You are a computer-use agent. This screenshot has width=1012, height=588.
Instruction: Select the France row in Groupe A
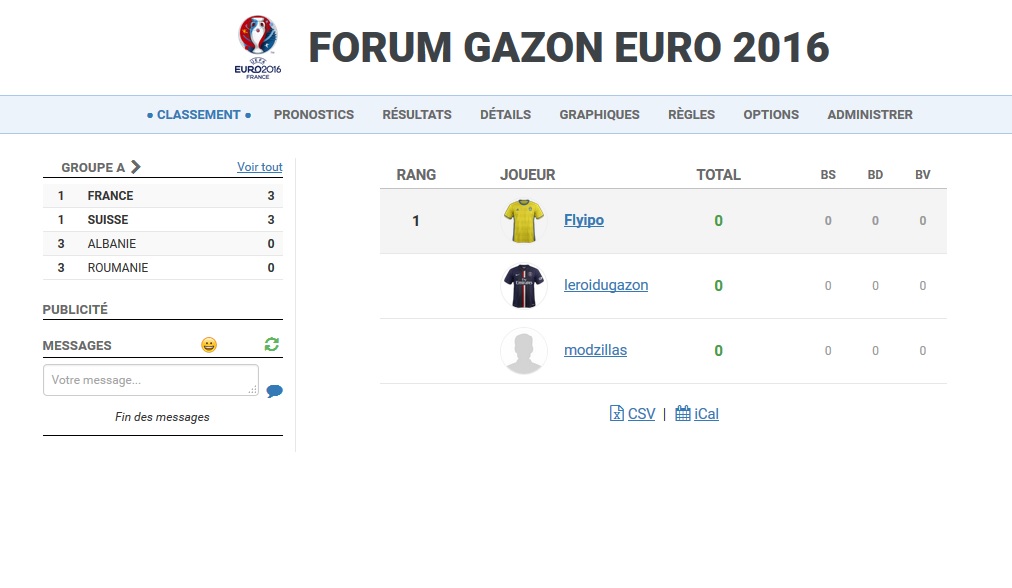tap(163, 196)
